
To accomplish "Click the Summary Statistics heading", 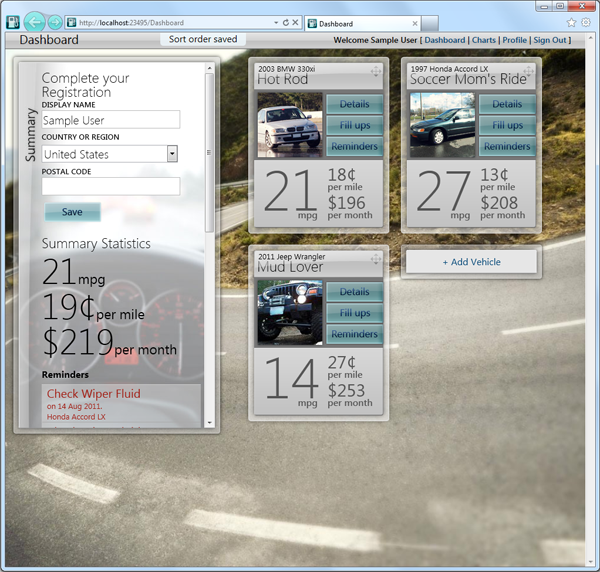I will pyautogui.click(x=96, y=244).
